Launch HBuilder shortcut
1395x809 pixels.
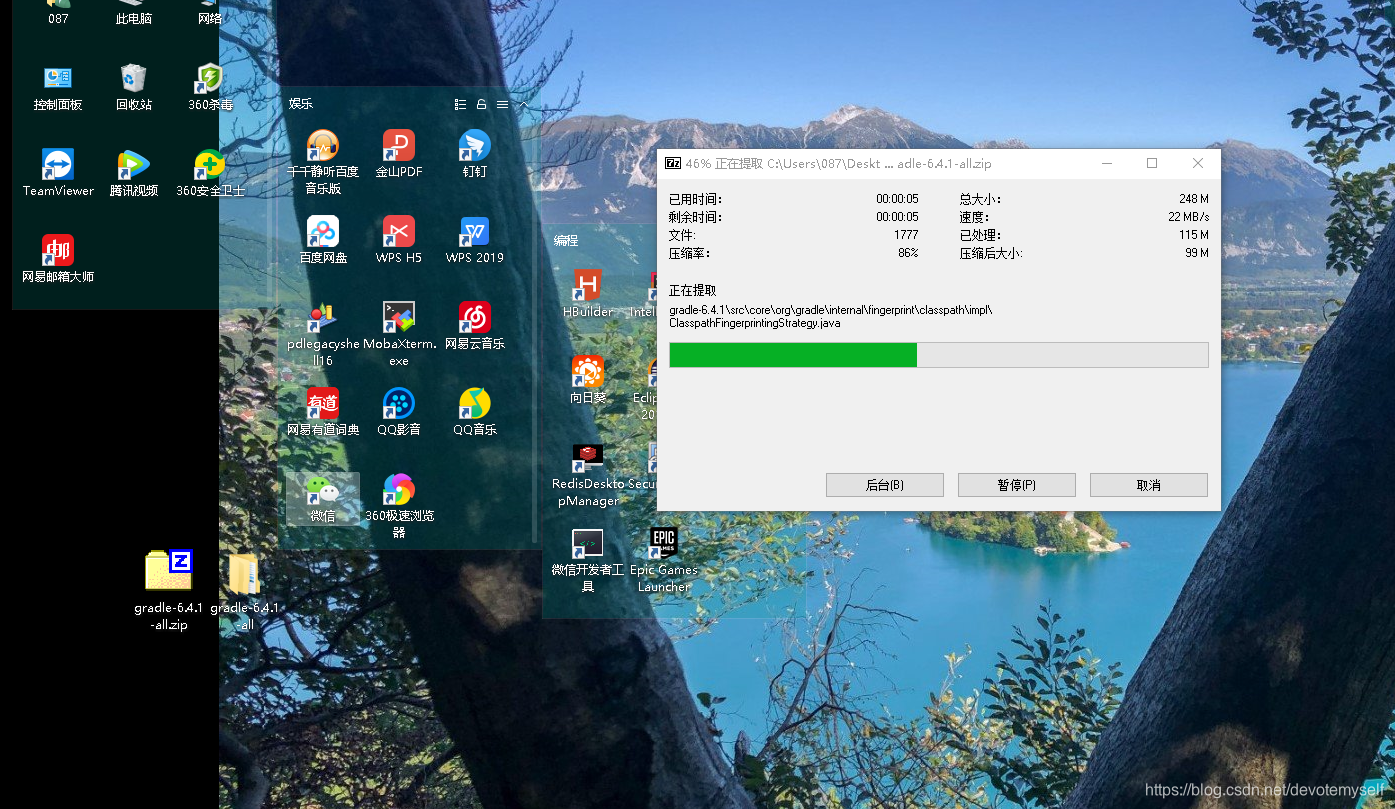(x=588, y=294)
